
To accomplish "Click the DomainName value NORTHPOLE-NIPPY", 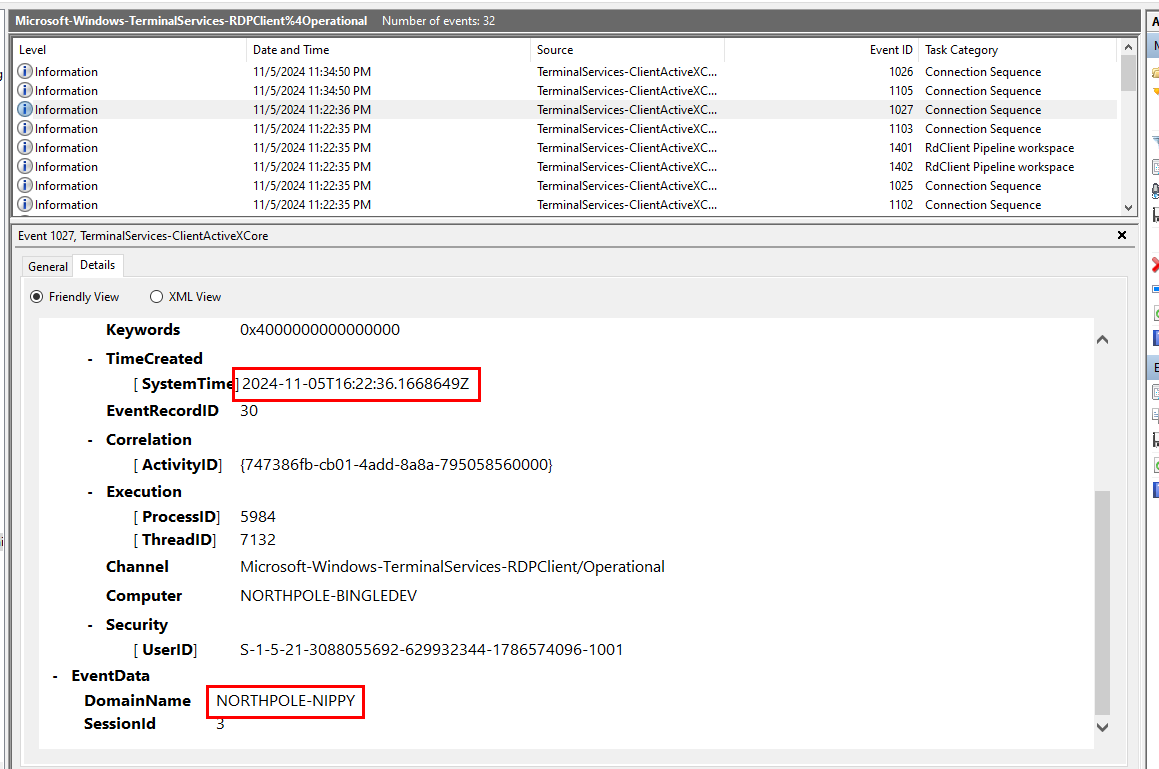I will [x=285, y=700].
